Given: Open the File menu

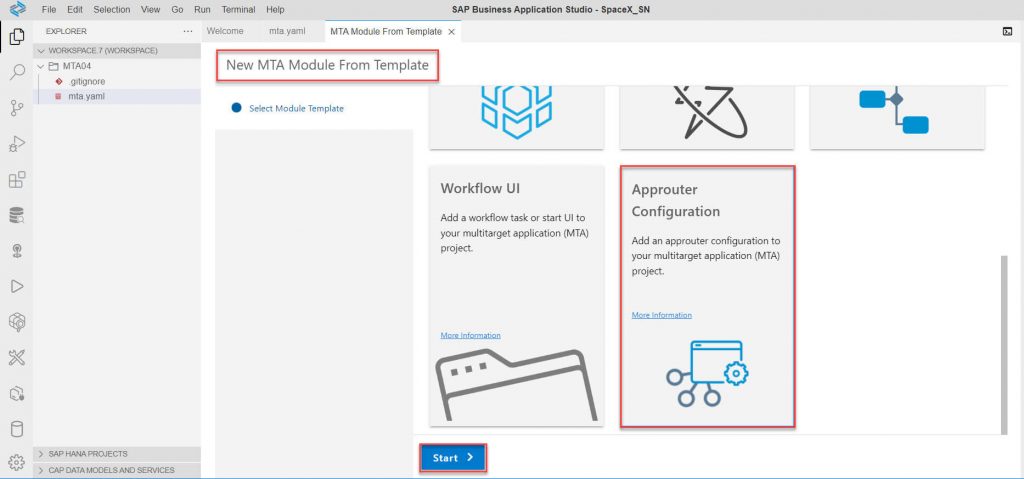Looking at the screenshot, I should coord(48,10).
